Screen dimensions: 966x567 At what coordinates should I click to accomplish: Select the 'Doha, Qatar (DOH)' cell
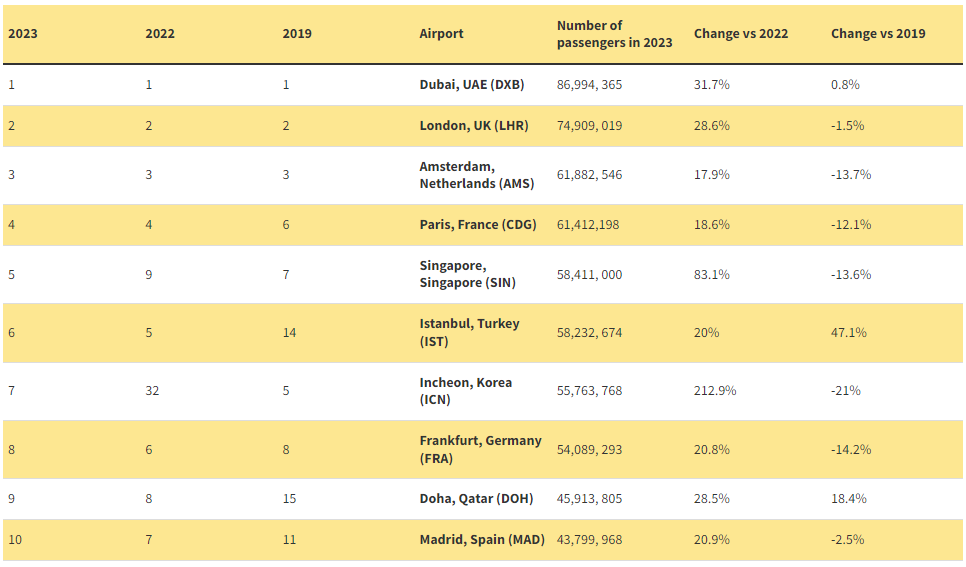coord(476,499)
